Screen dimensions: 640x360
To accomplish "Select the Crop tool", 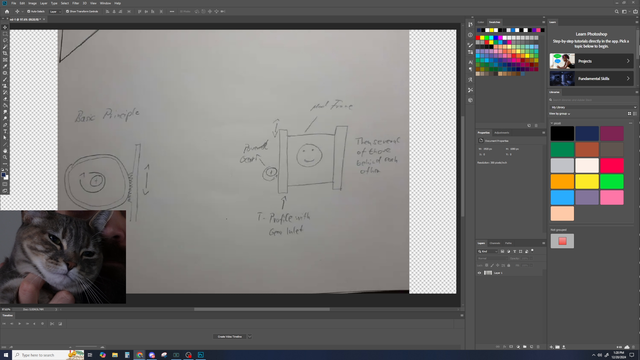I will (x=5, y=53).
